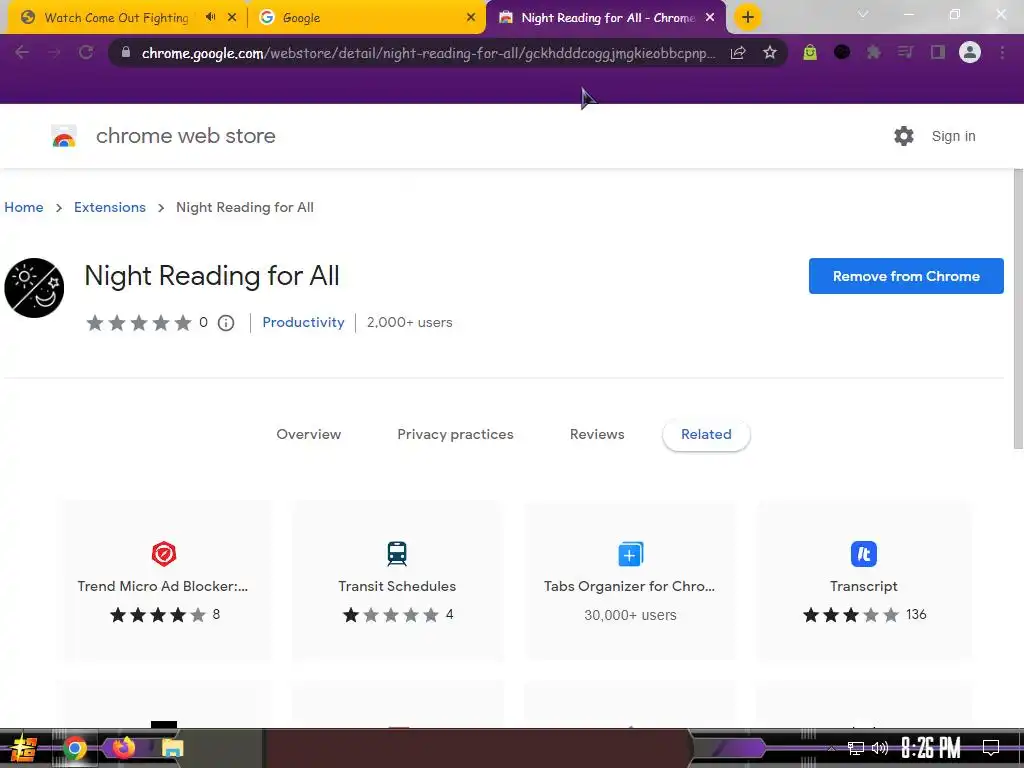Go to Extensions breadcrumb
1024x768 pixels.
click(110, 207)
